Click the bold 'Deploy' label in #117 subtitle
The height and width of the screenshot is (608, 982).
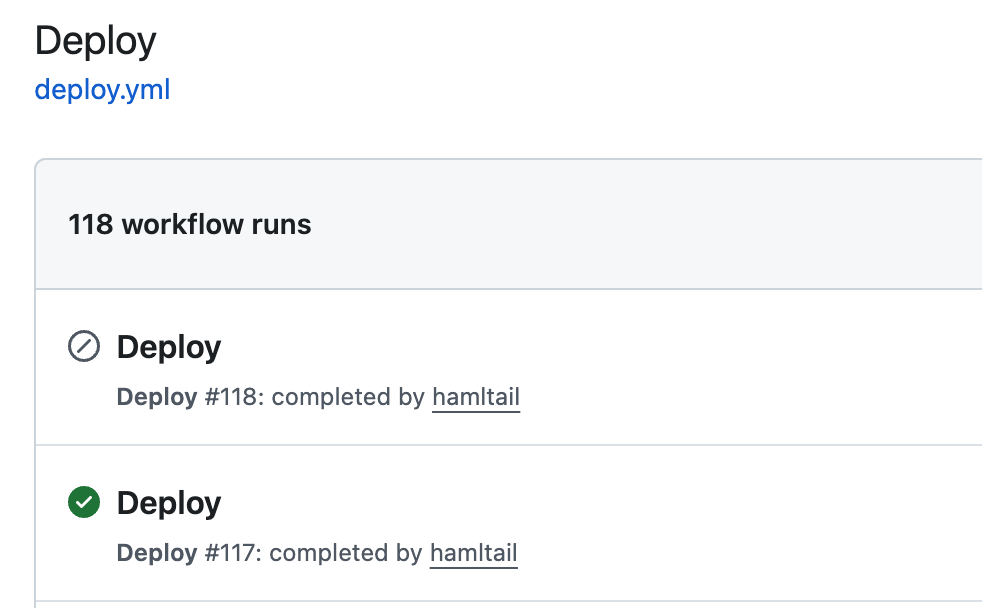[x=156, y=553]
